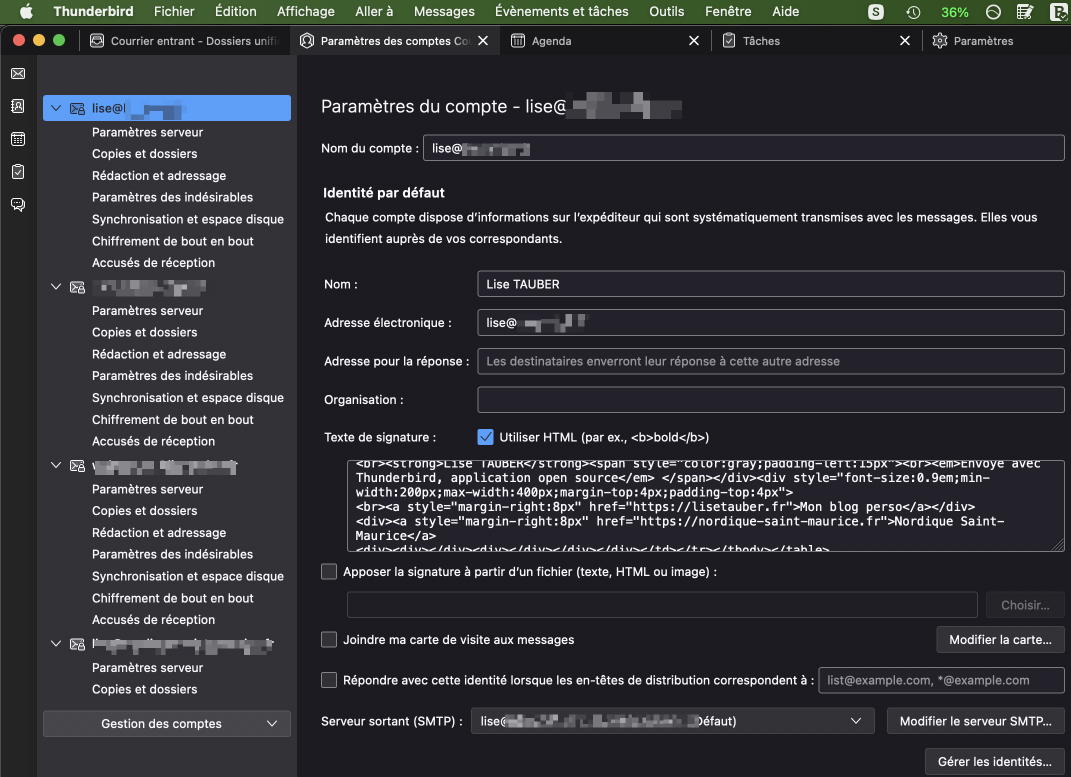Open Mail space in left sidebar
Screen dimensions: 1071x777
click(x=18, y=74)
